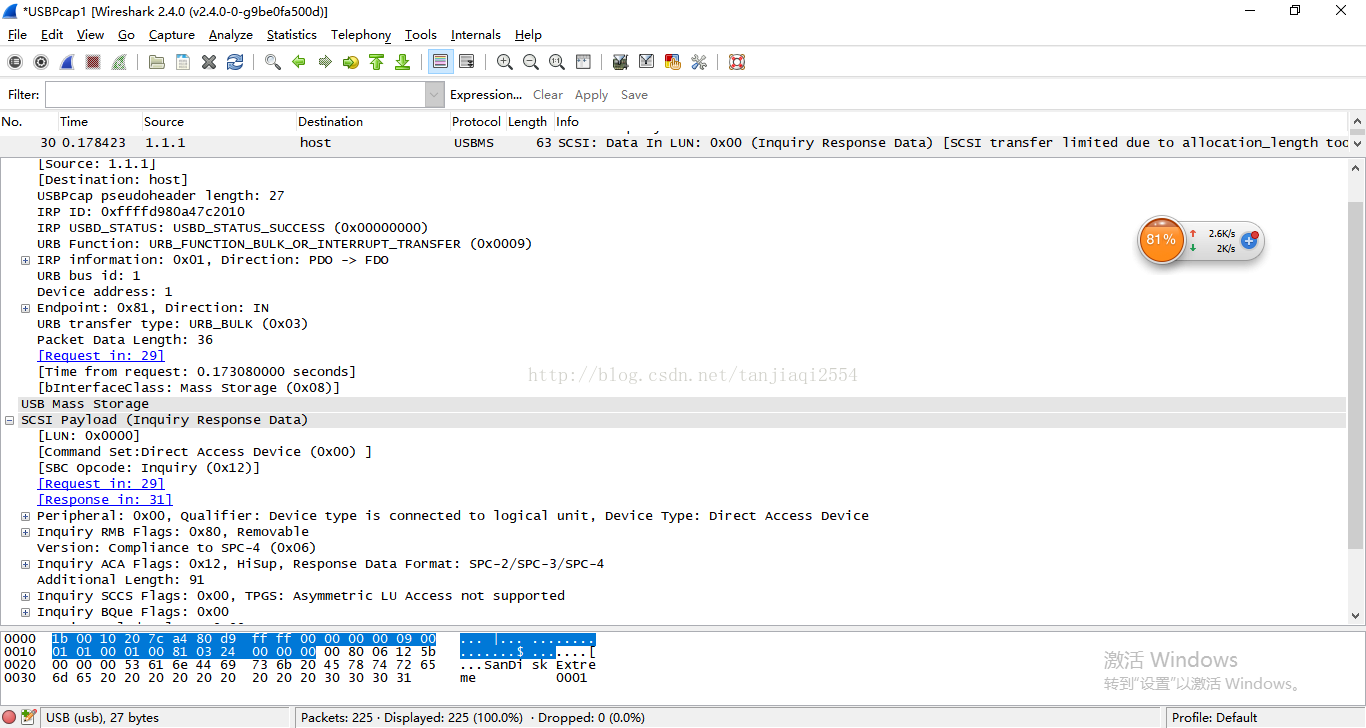This screenshot has height=728, width=1366.
Task: Go back in packet history
Action: pyautogui.click(x=299, y=62)
